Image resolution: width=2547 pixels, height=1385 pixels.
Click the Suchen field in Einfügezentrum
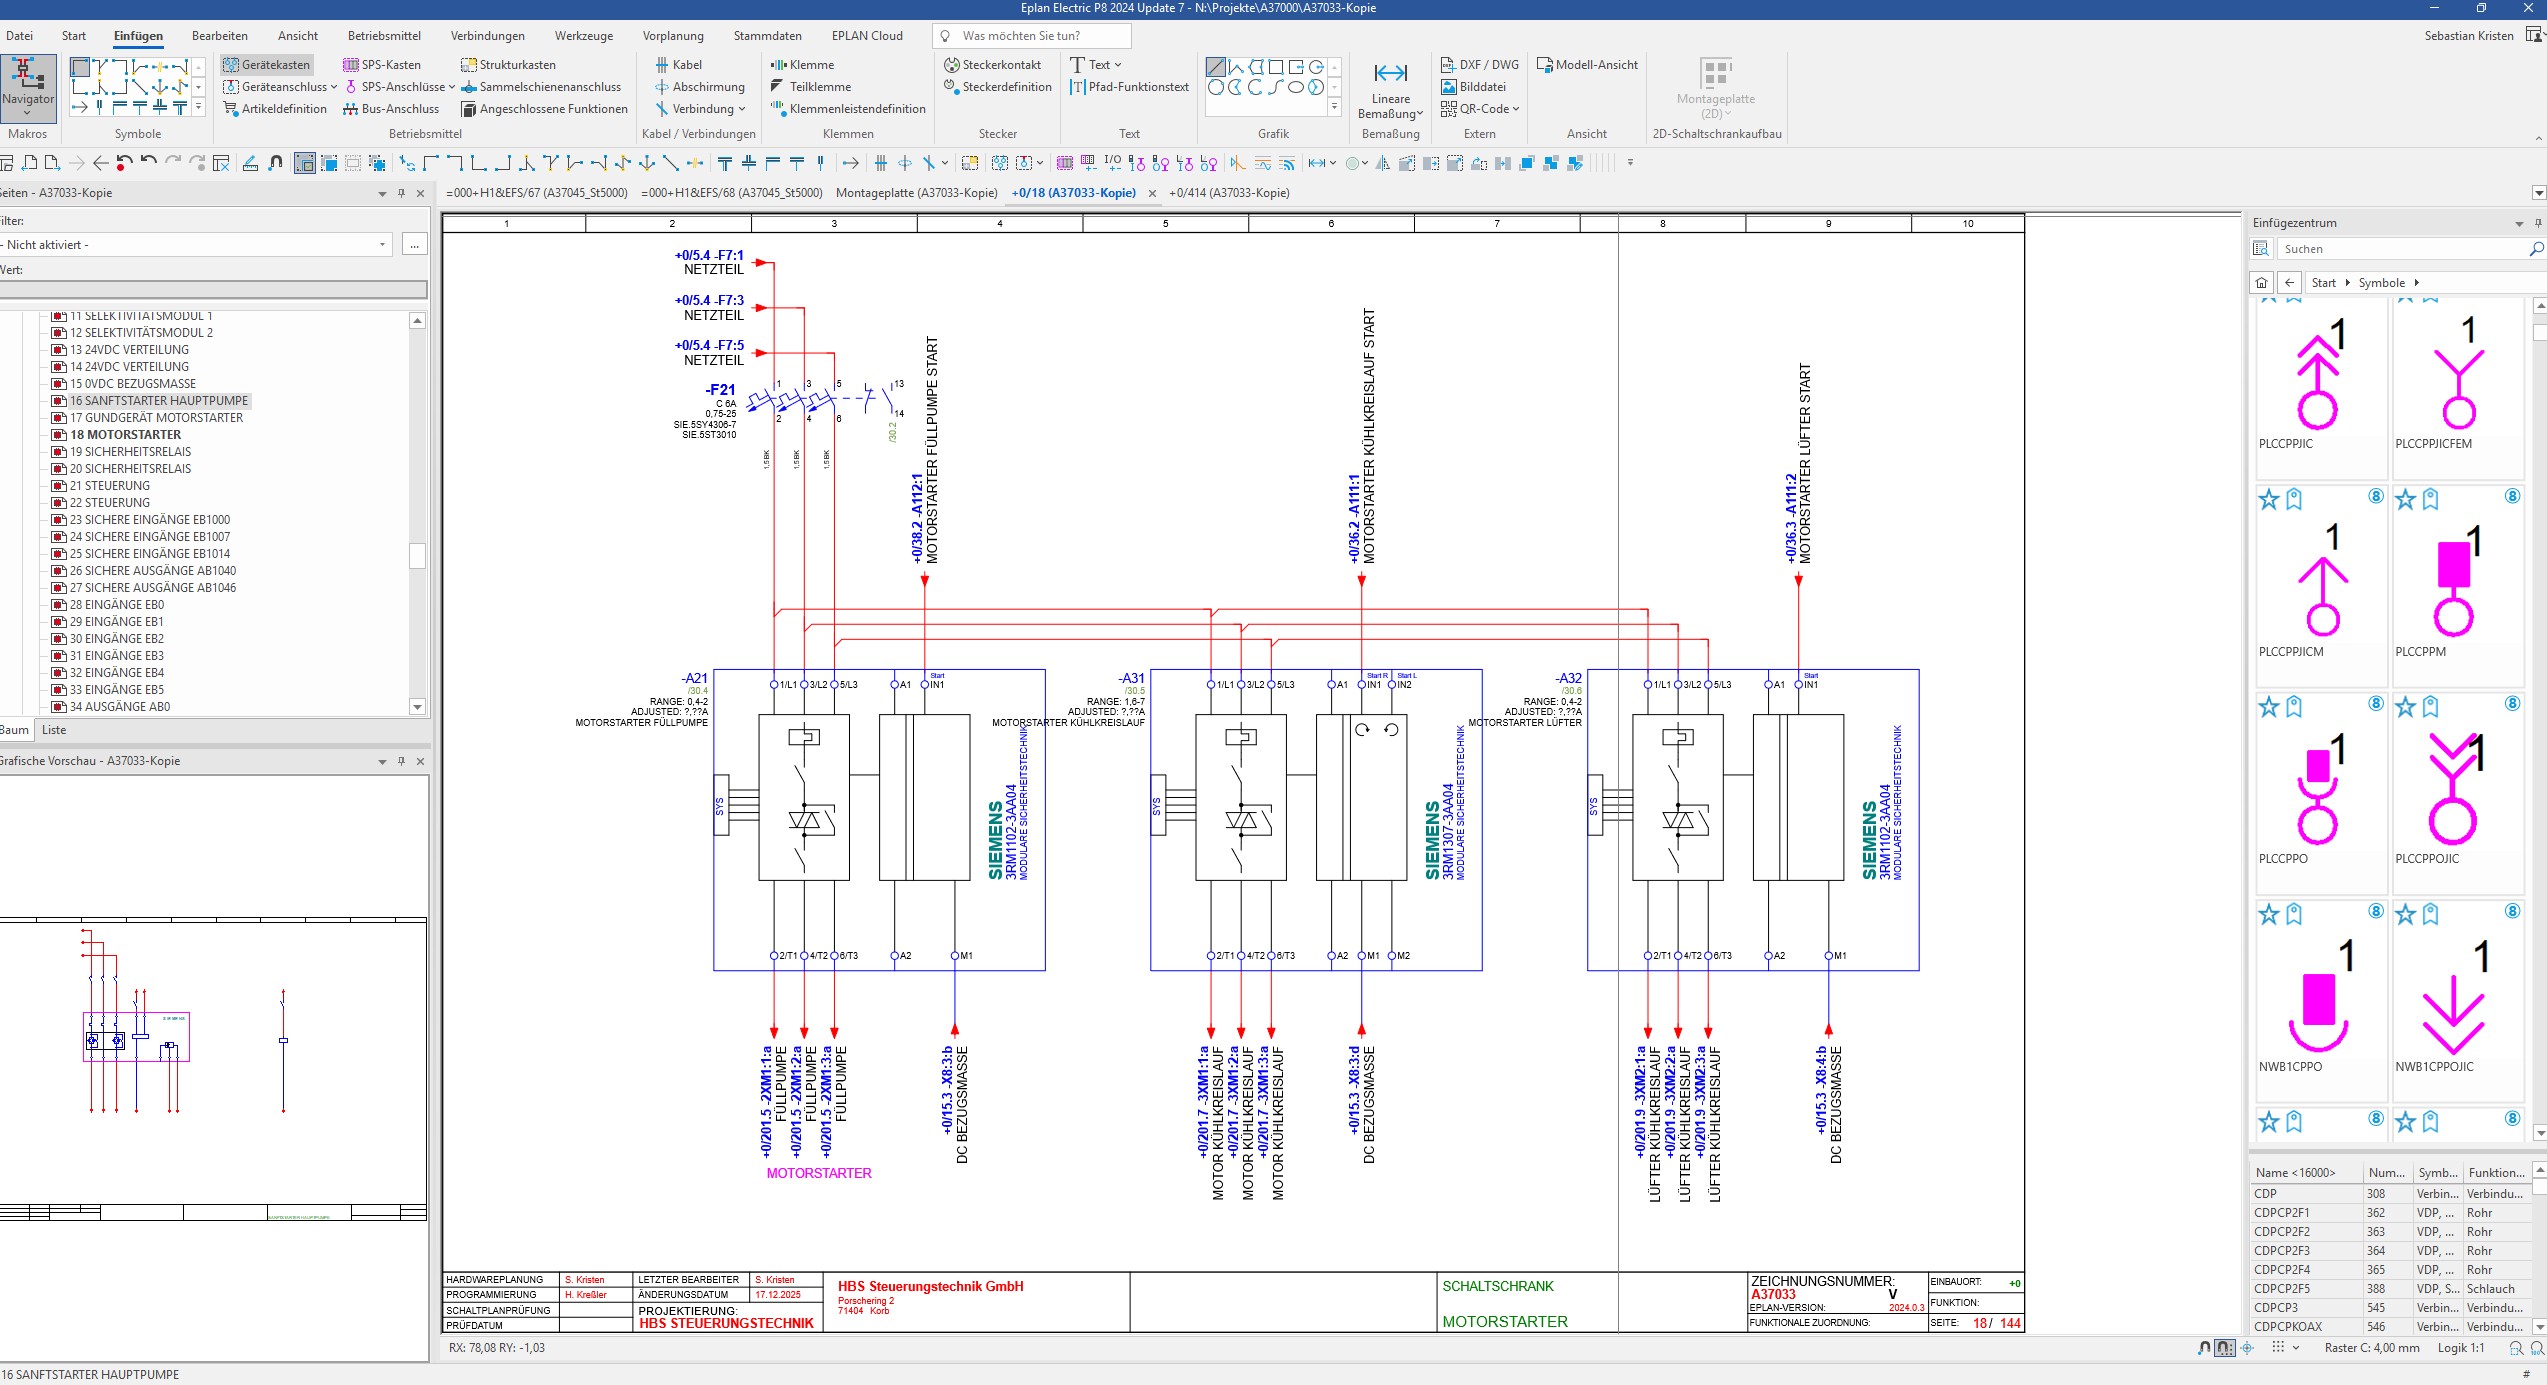point(2400,249)
